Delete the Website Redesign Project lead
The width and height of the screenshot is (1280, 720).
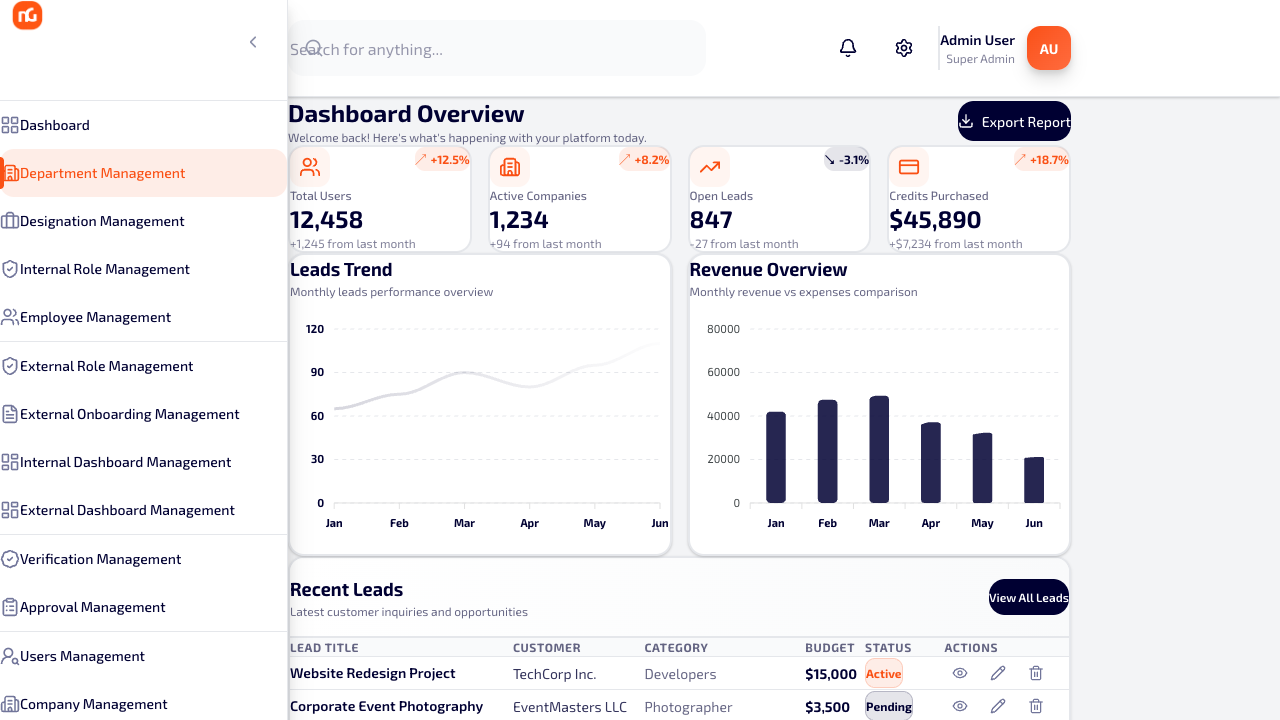pos(1036,673)
